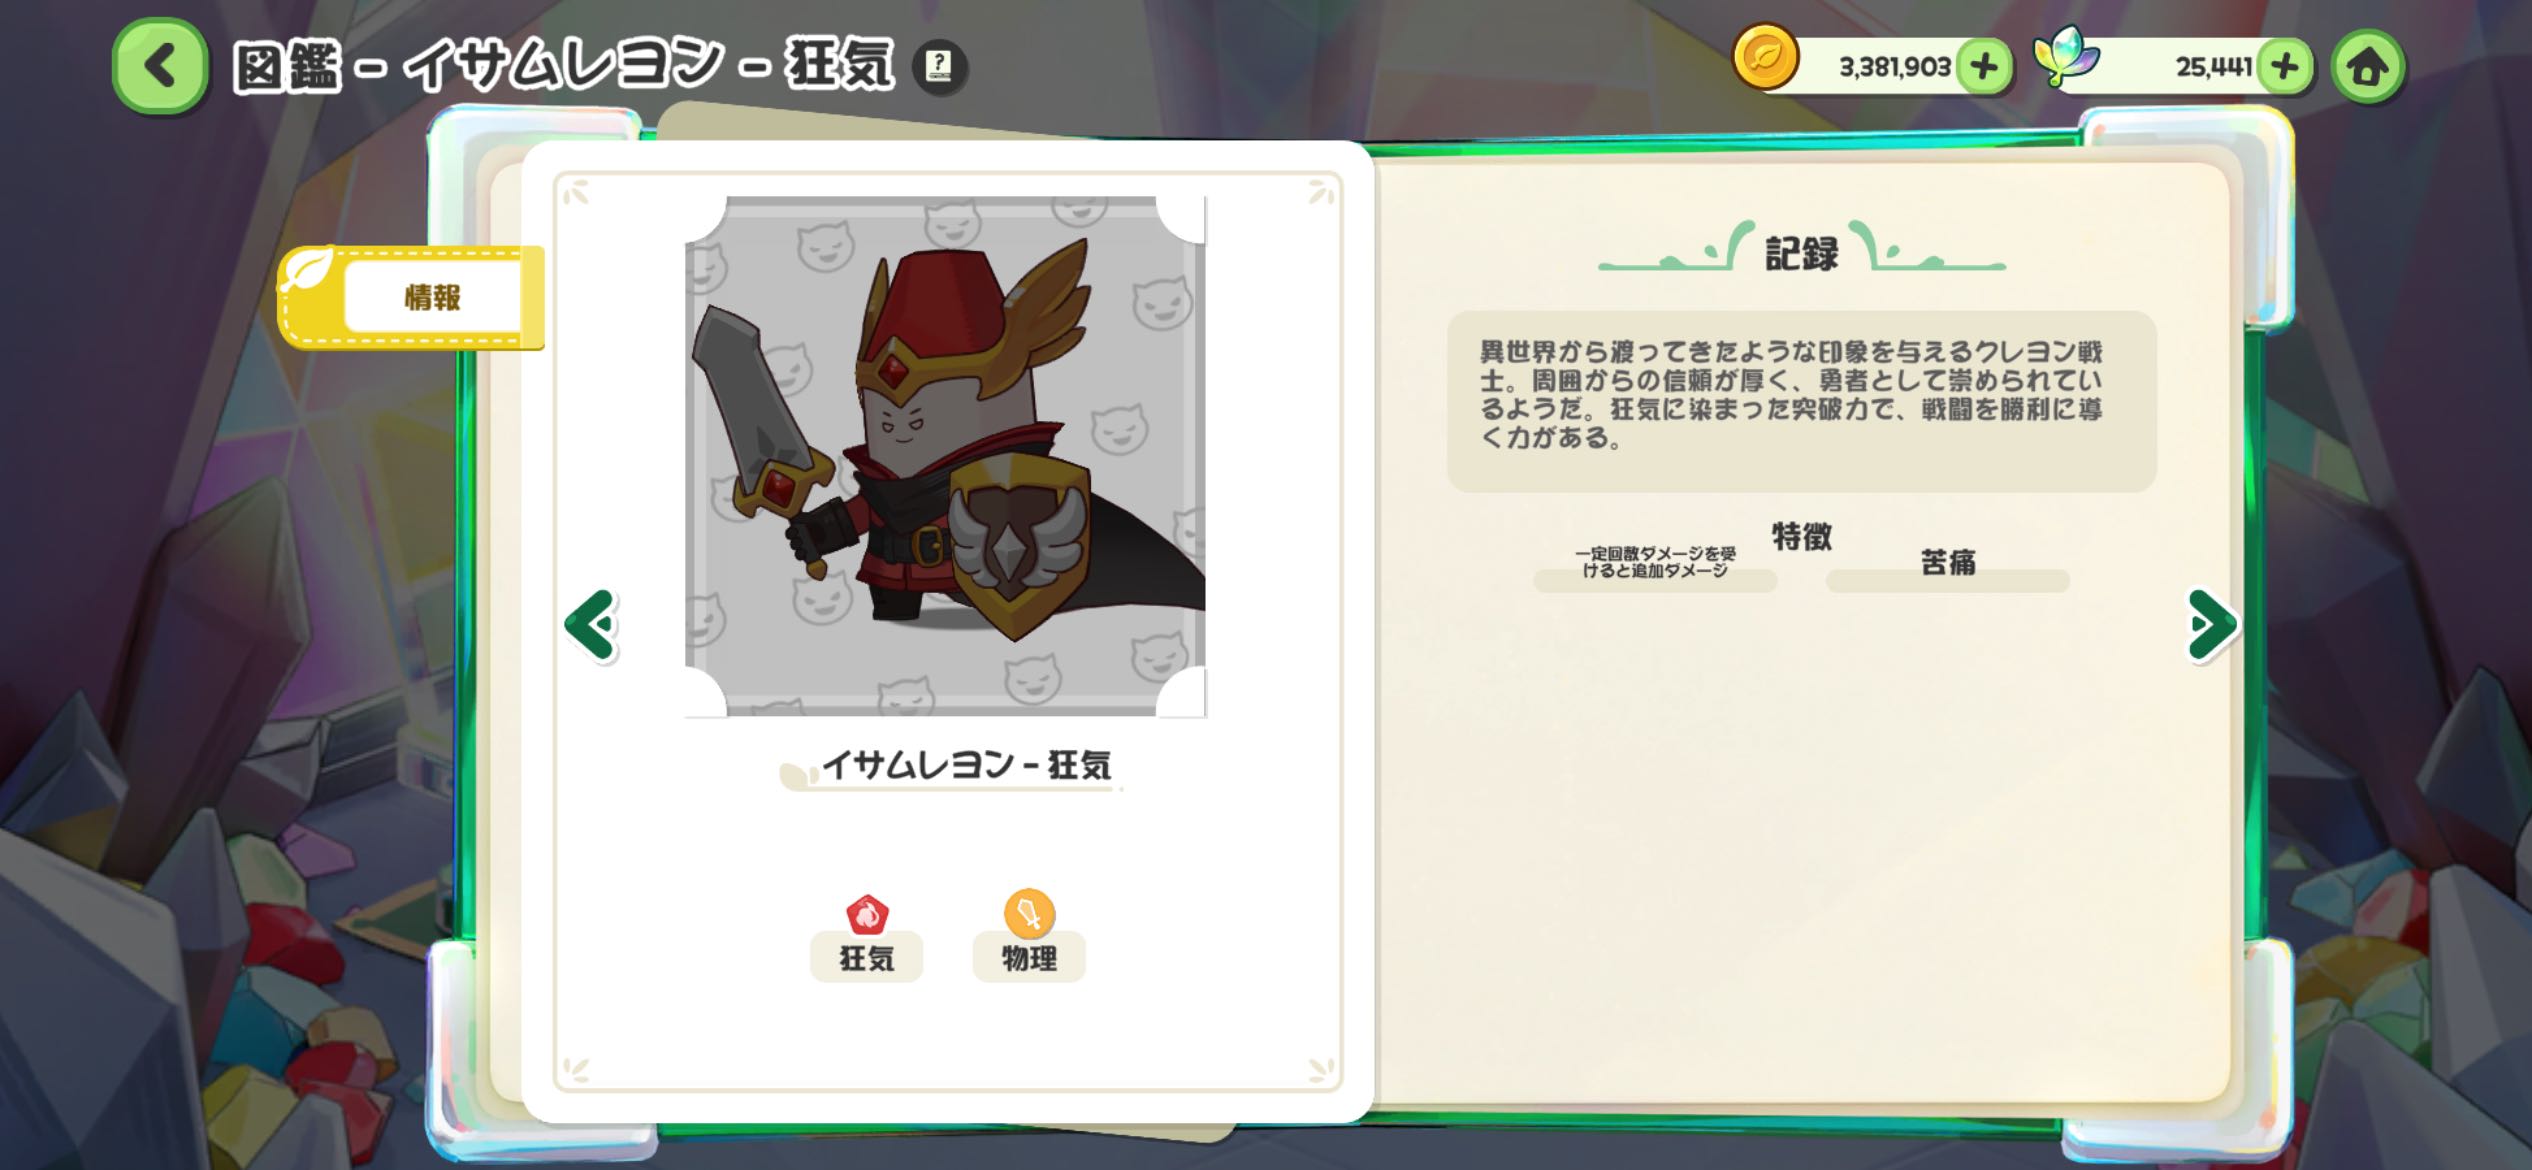This screenshot has height=1170, width=2532.
Task: Show previous character with left green chevron
Action: 592,625
